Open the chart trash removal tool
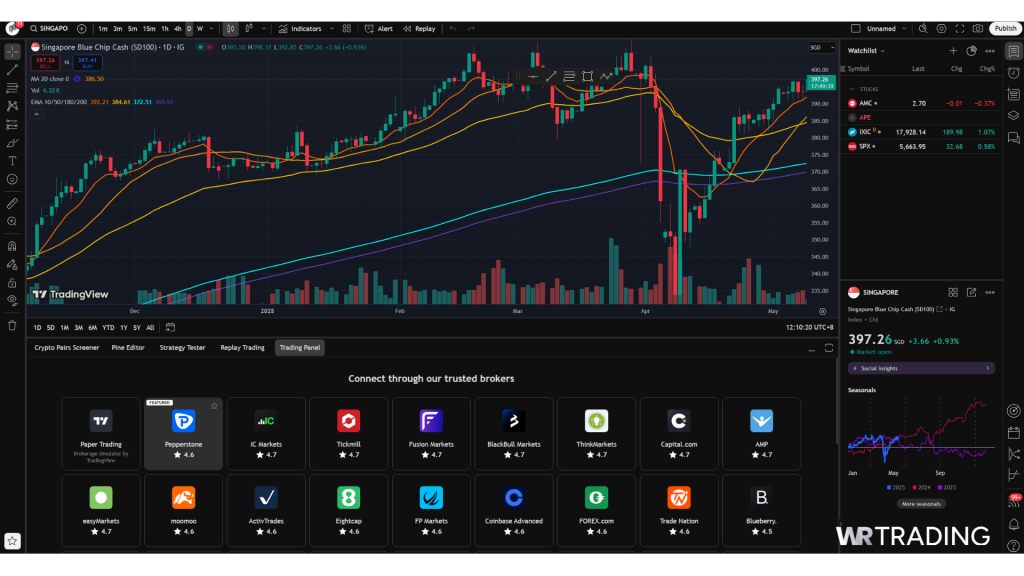This screenshot has width=1024, height=576. [11, 325]
